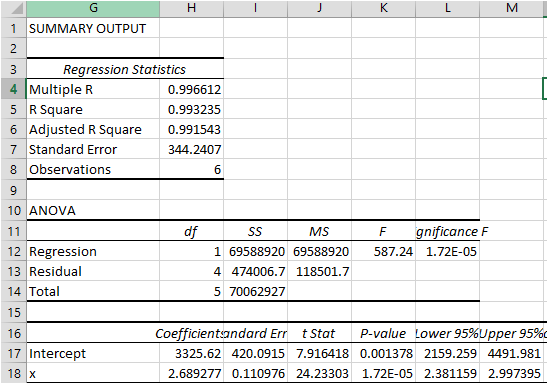
Task: Select the value 0.996612
Action: tap(192, 89)
